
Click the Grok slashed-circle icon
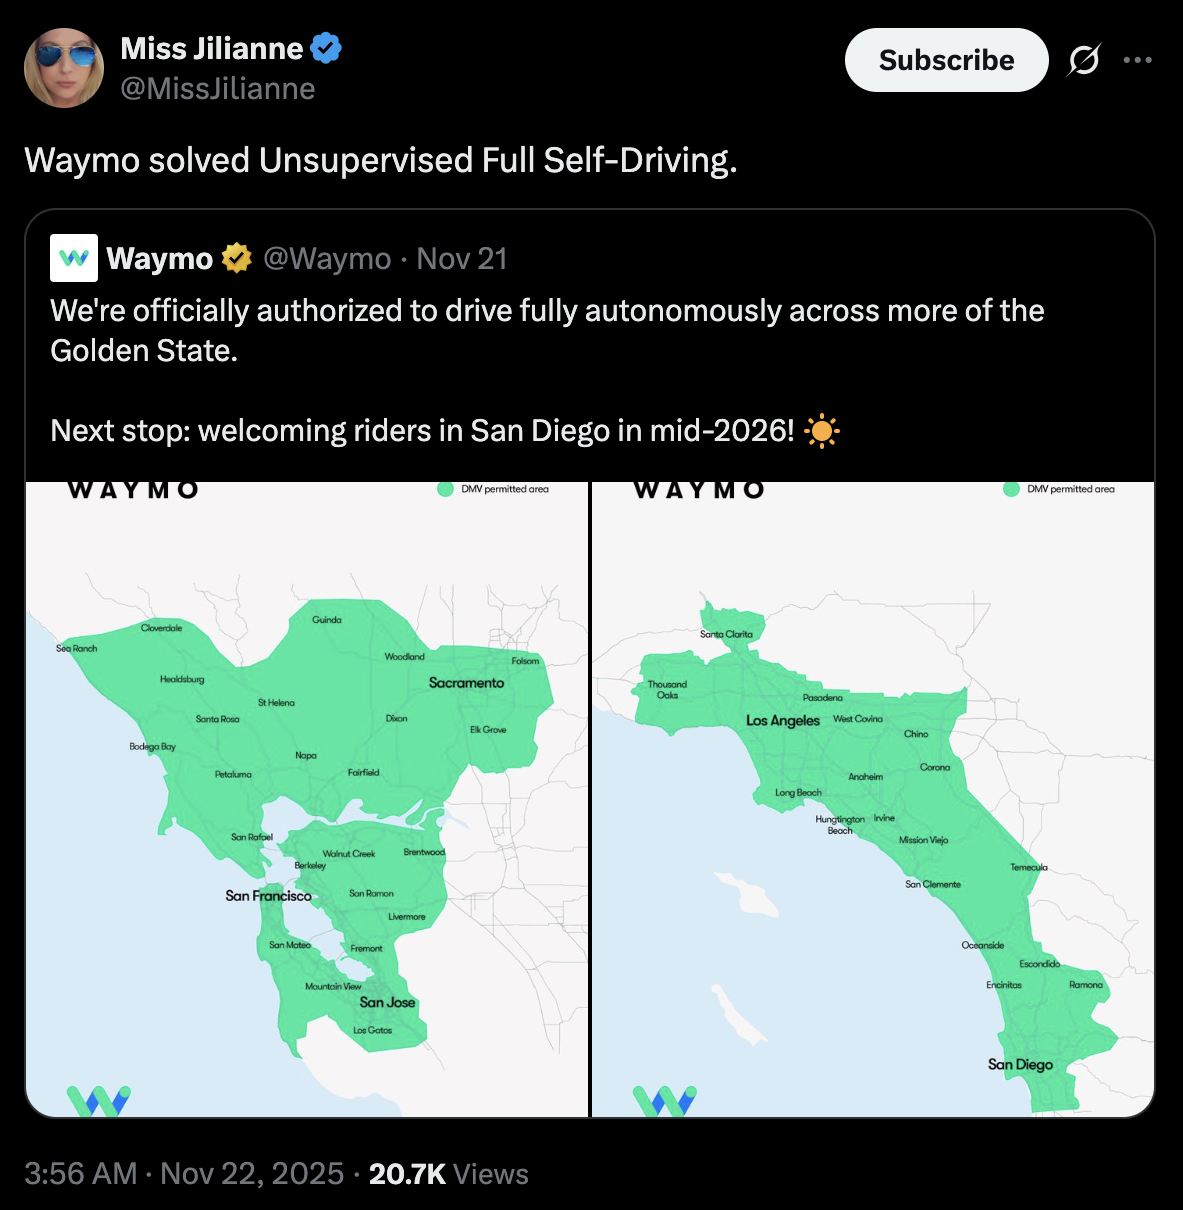click(1083, 60)
